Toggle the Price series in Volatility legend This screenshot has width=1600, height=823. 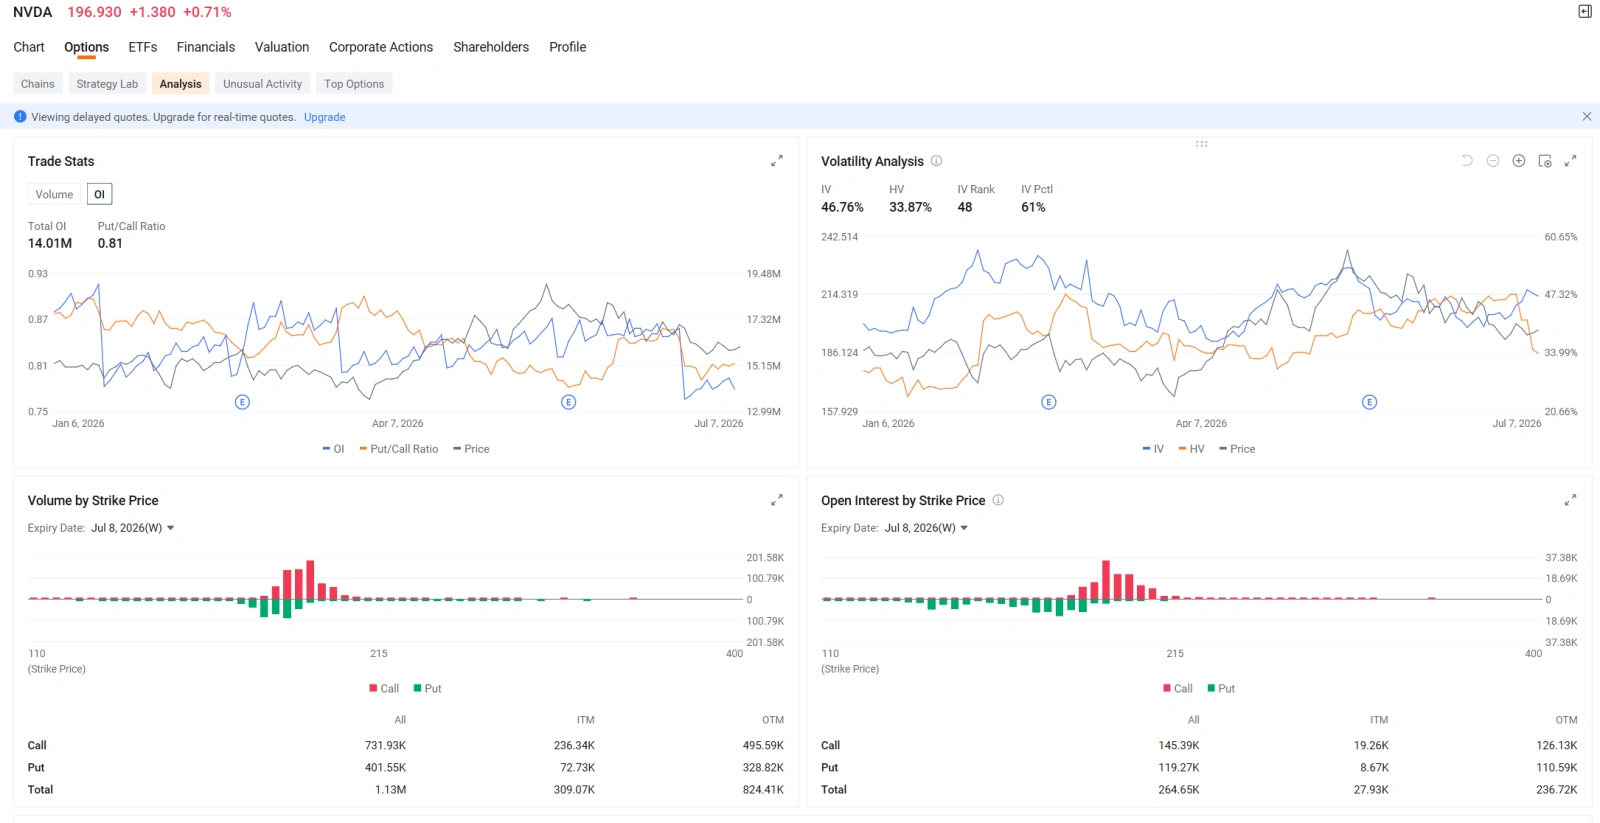[x=1237, y=449]
